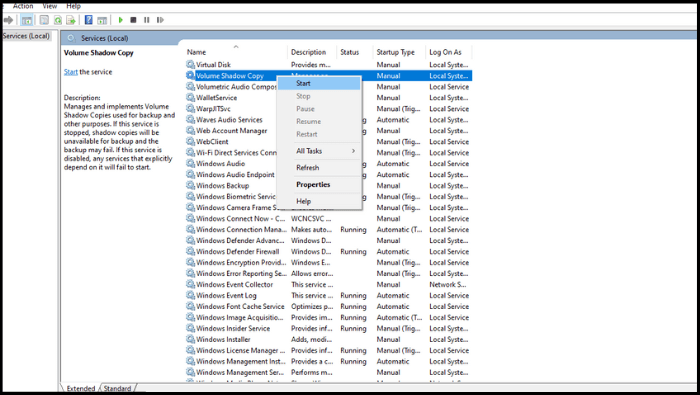
Task: Click the Refresh toolbar icon
Action: coord(58,20)
